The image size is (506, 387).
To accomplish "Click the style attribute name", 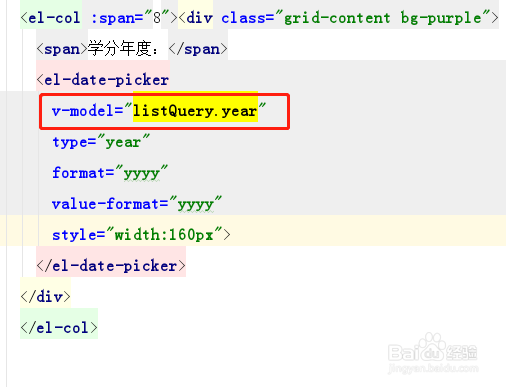I will [74, 235].
